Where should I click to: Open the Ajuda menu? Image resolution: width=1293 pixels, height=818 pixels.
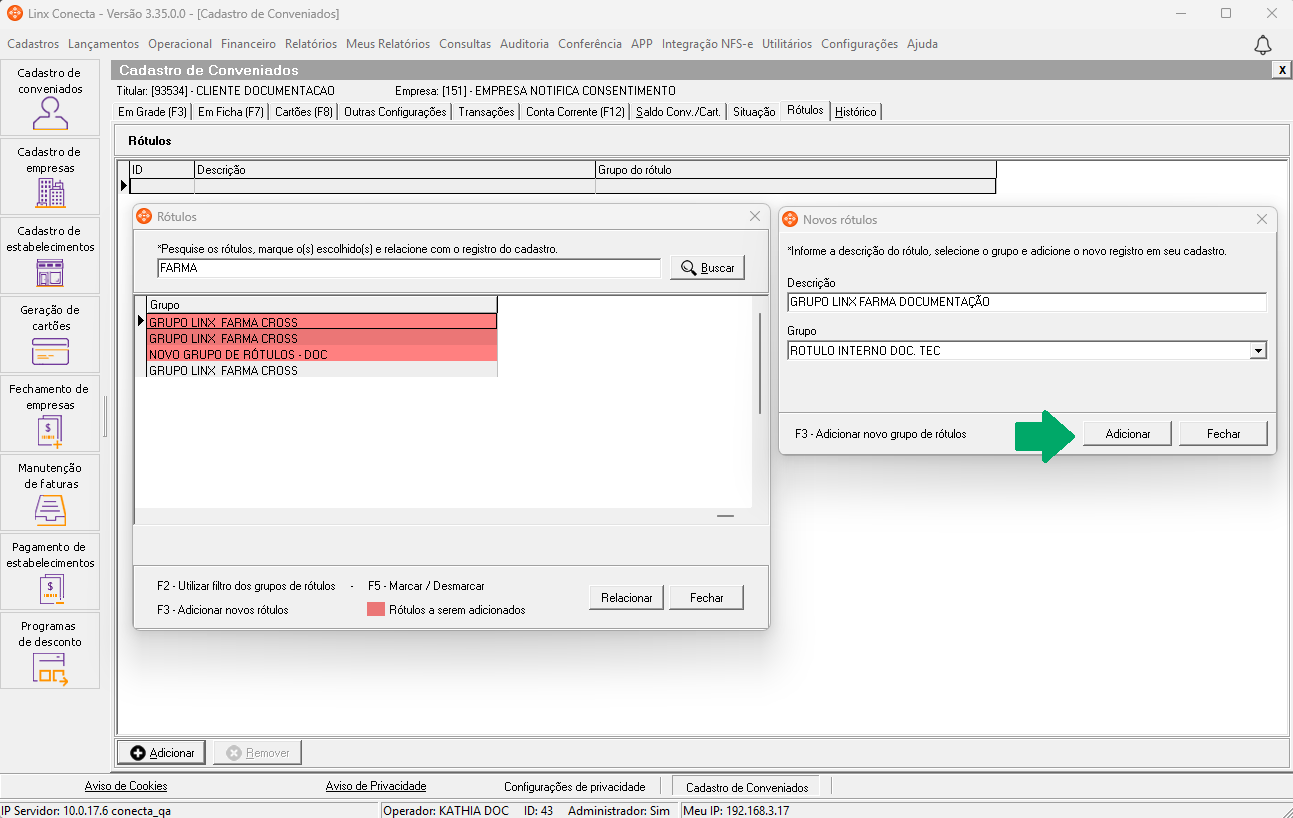[922, 44]
